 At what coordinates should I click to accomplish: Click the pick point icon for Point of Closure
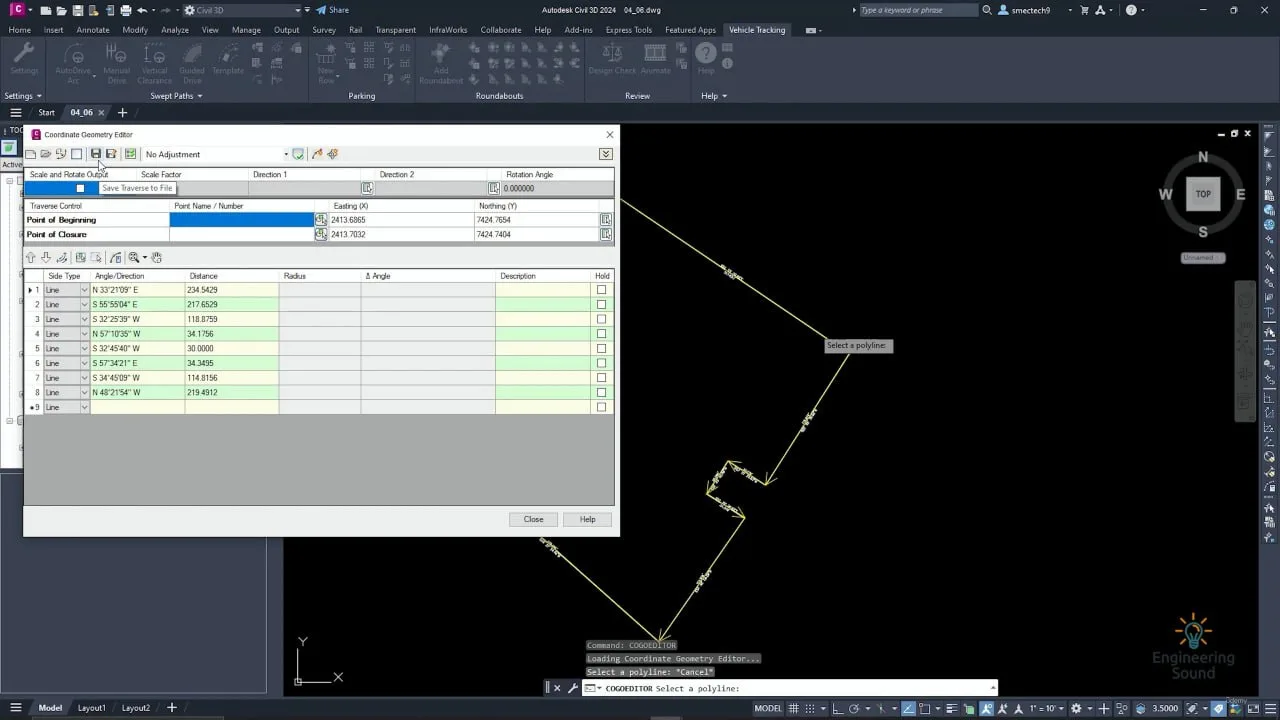pyautogui.click(x=321, y=234)
